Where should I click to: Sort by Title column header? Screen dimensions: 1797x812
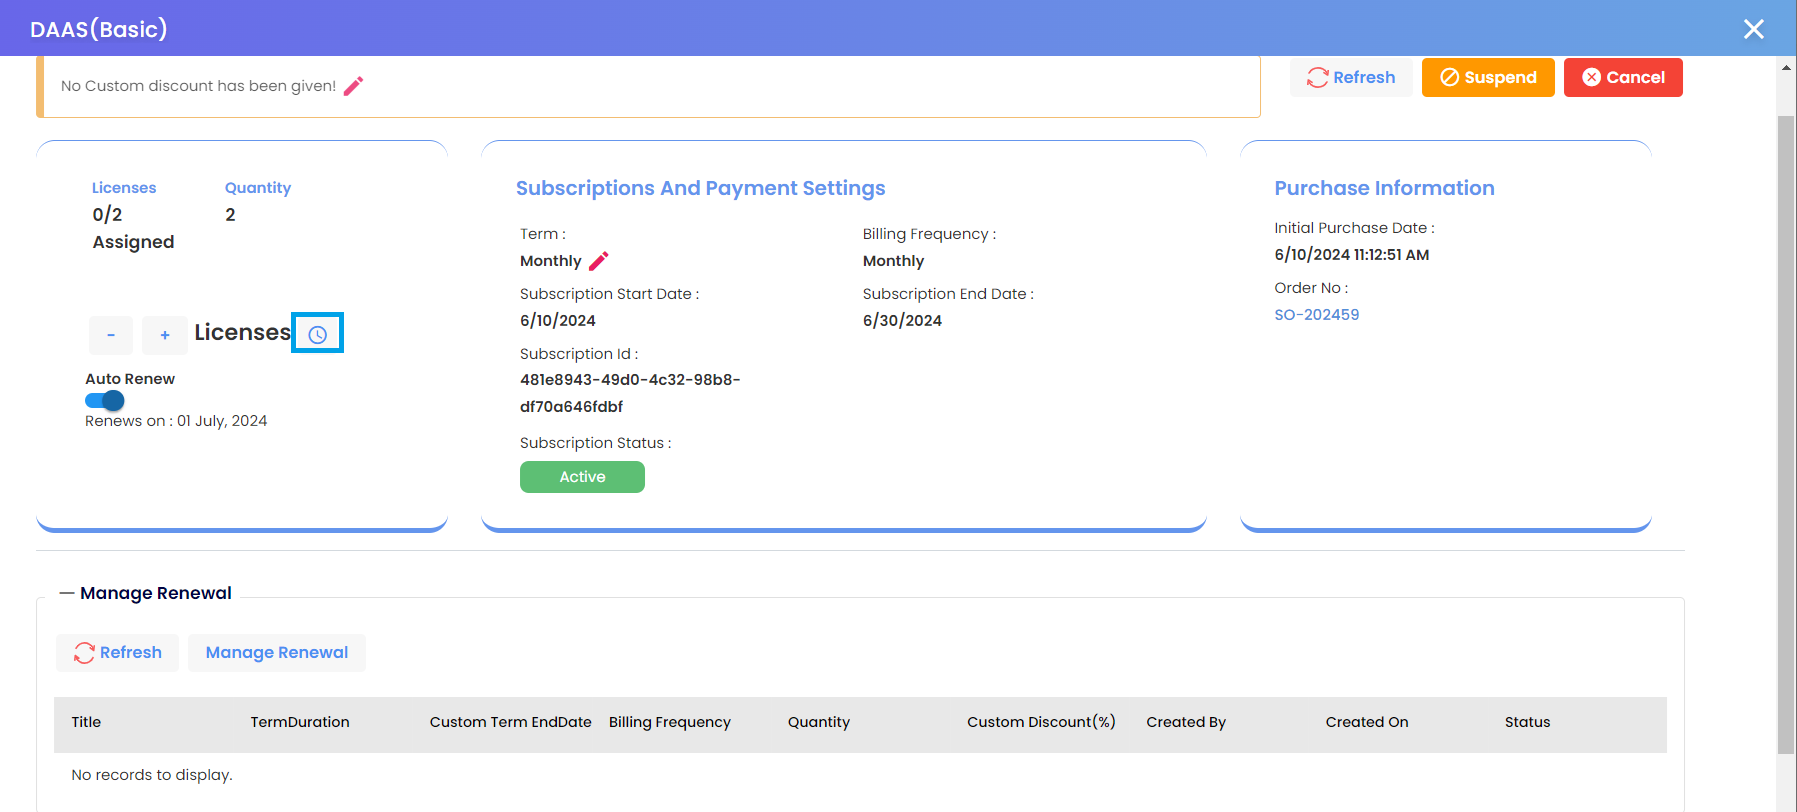tap(86, 722)
